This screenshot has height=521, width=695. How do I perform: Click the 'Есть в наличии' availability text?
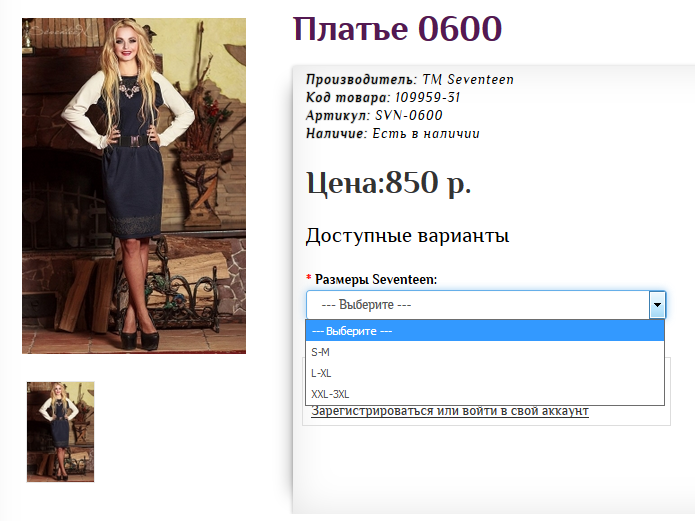[x=426, y=133]
